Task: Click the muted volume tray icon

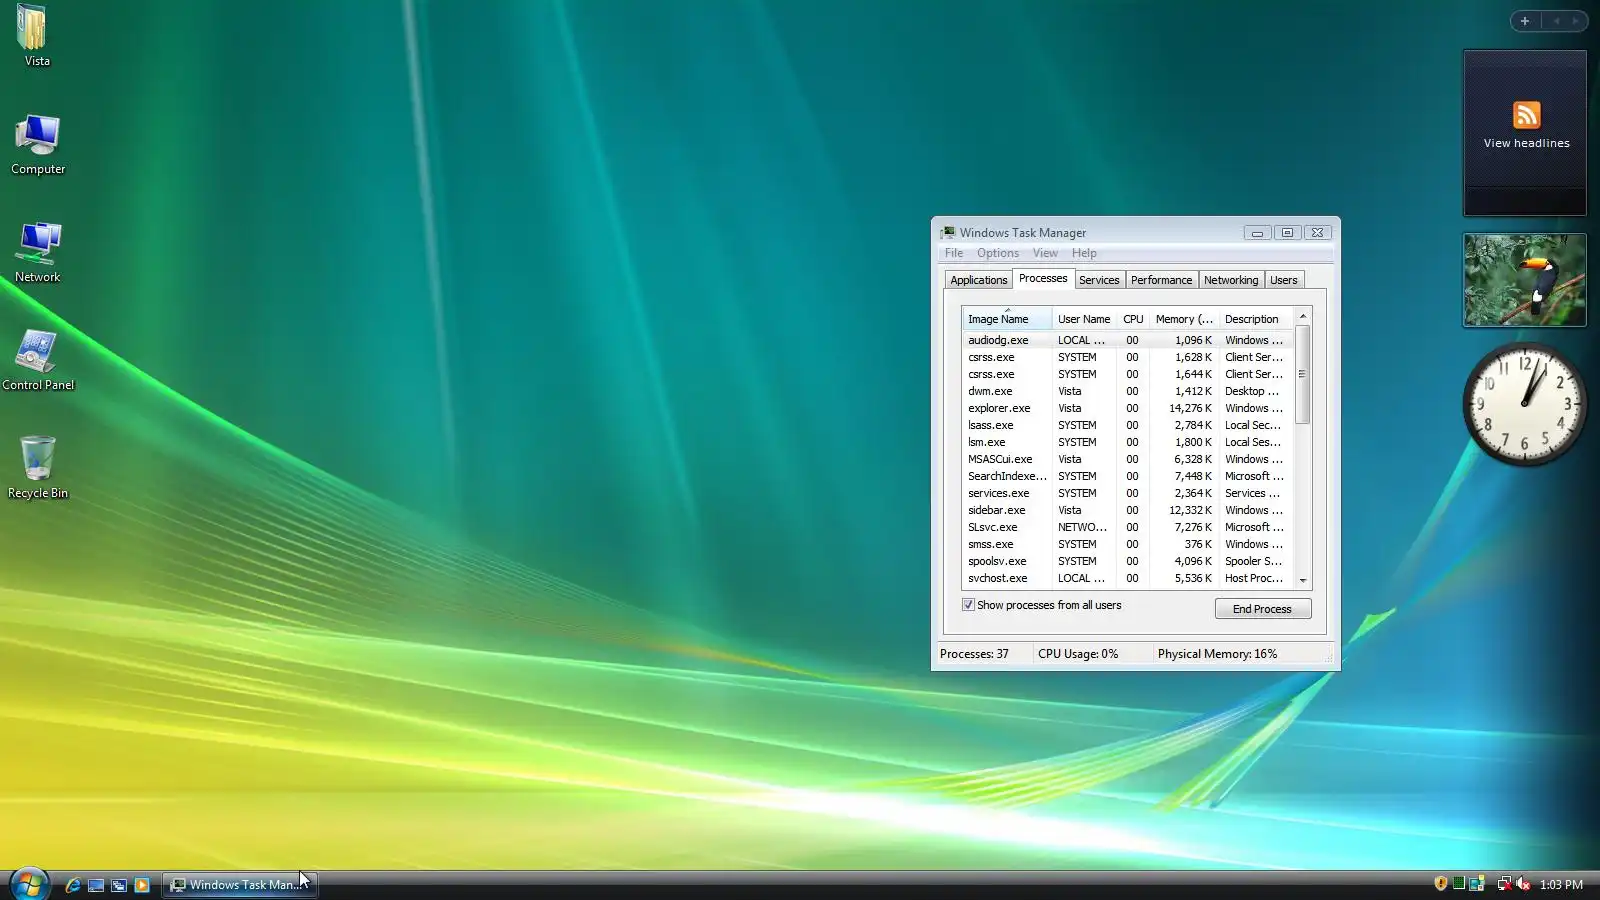Action: coord(1523,884)
